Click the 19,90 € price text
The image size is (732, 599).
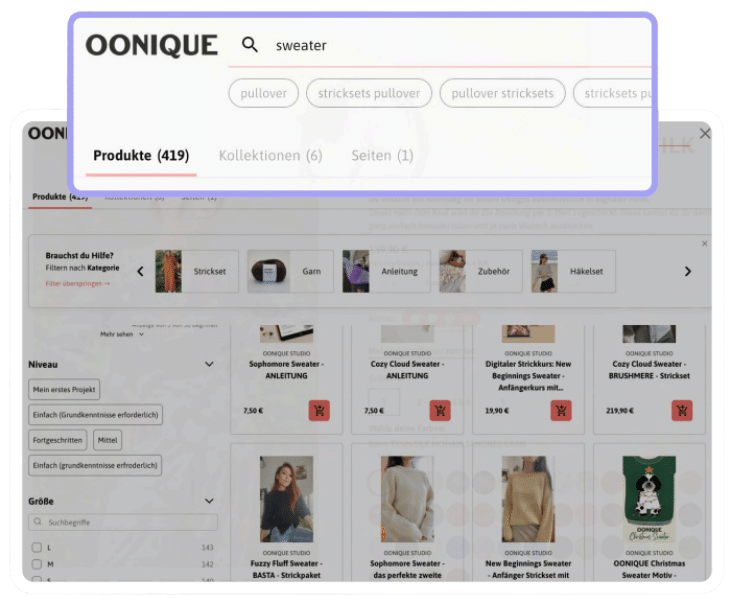click(x=497, y=411)
